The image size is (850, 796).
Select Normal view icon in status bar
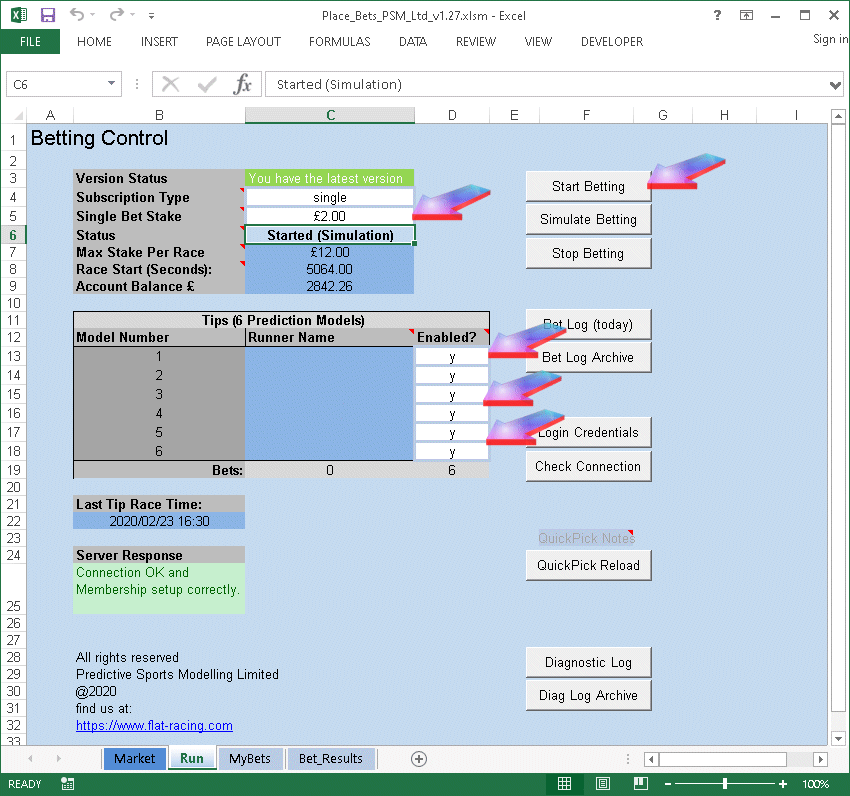tap(565, 784)
